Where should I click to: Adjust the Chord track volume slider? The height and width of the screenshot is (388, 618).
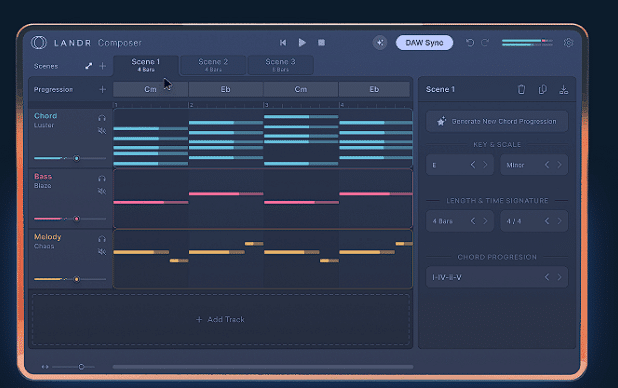(70, 158)
